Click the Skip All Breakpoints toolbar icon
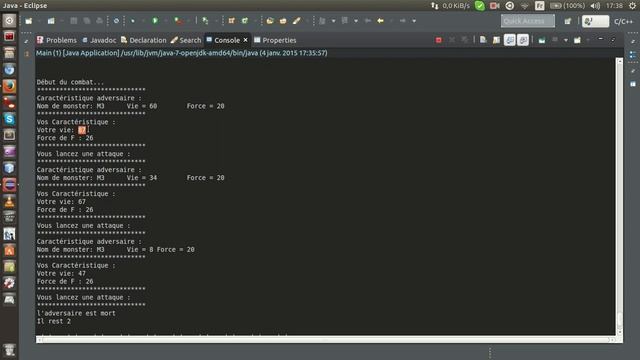Image resolution: width=640 pixels, height=360 pixels. 116,20
